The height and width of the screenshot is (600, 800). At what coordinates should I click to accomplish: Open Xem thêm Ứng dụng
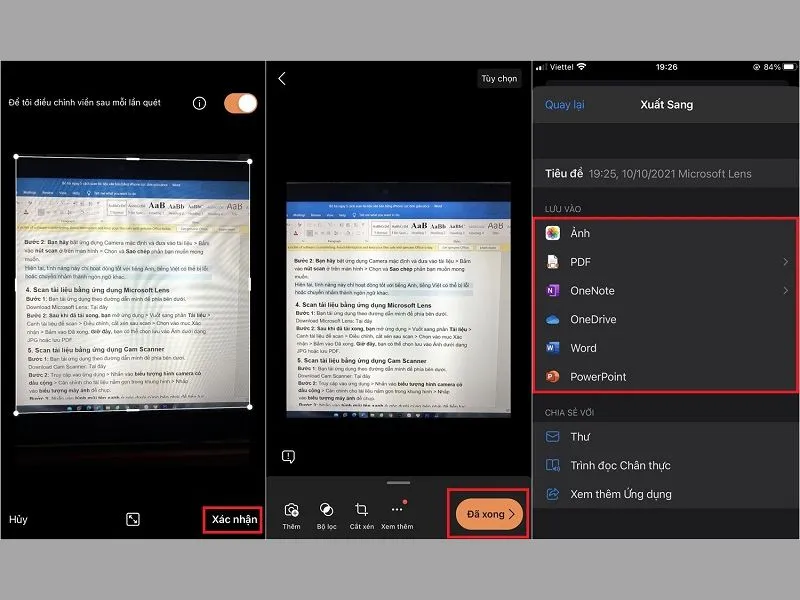click(665, 494)
